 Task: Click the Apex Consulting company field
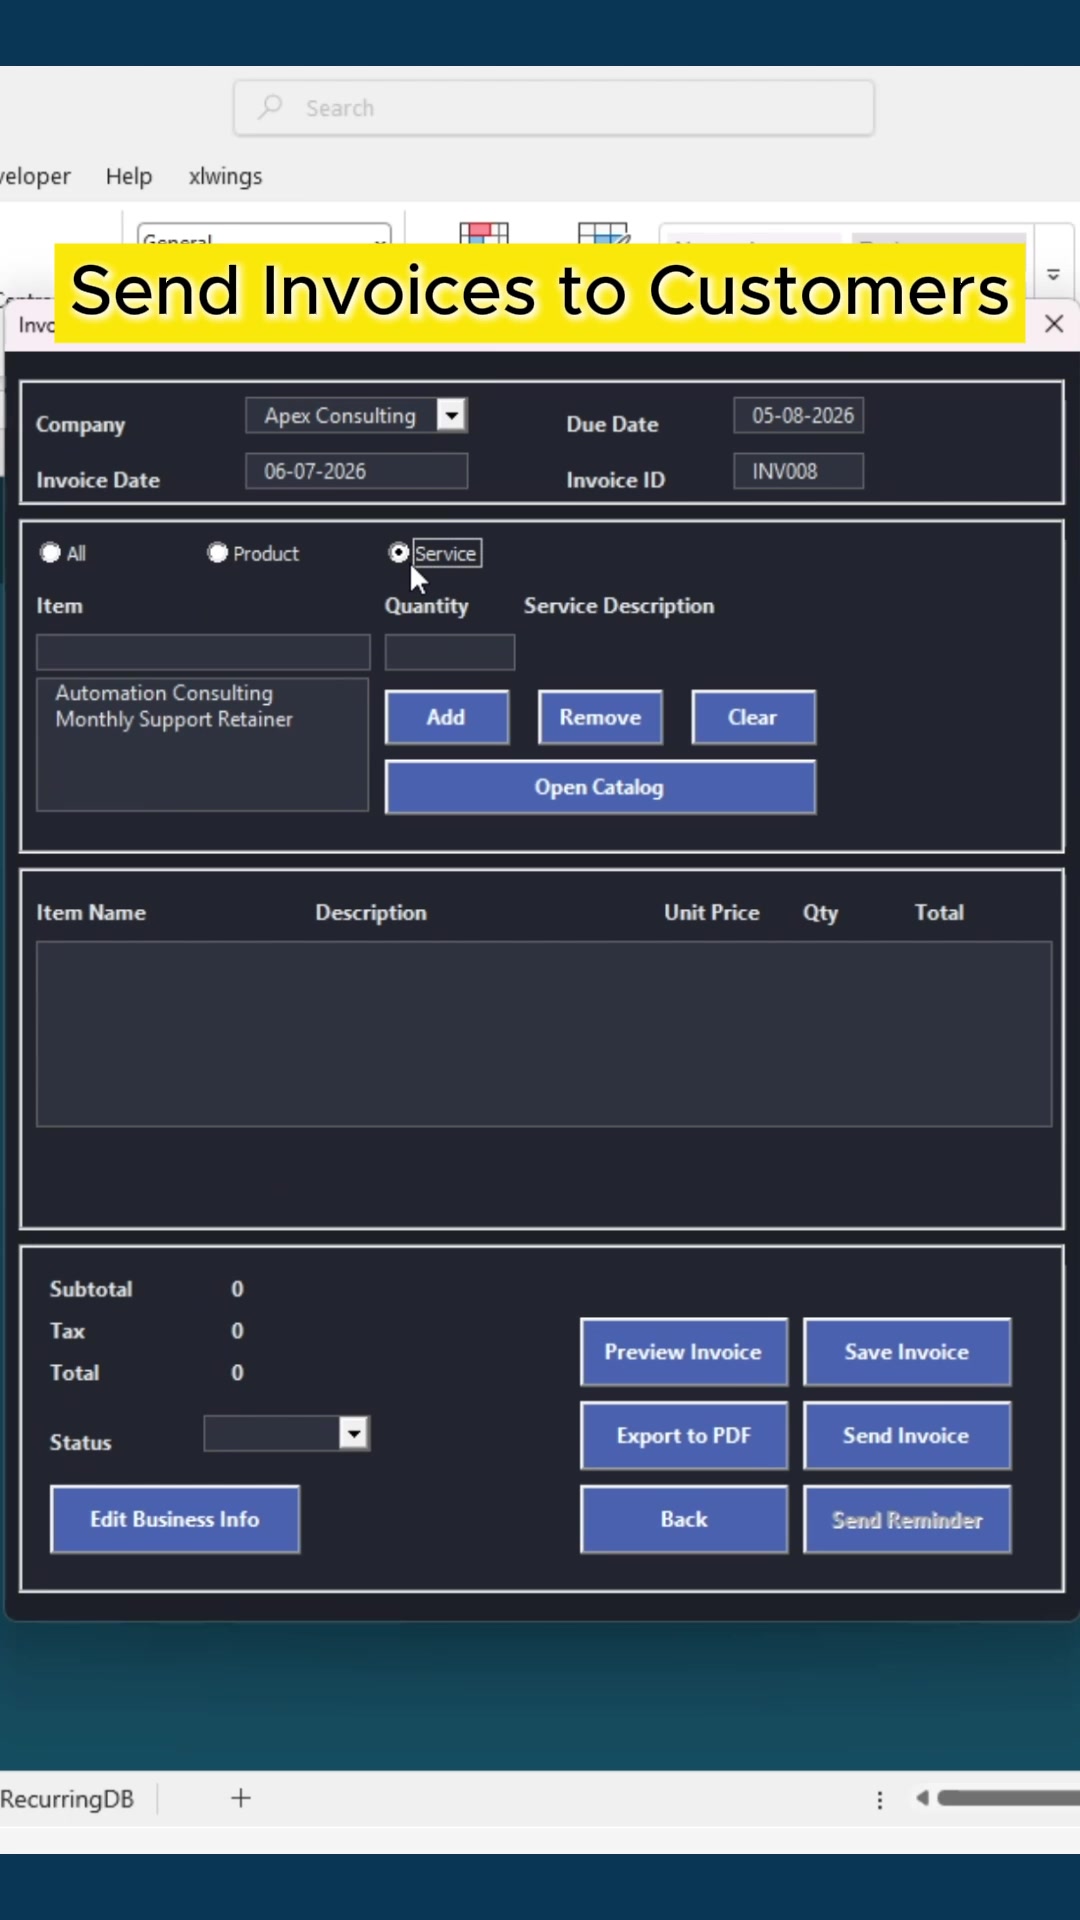[x=341, y=415]
